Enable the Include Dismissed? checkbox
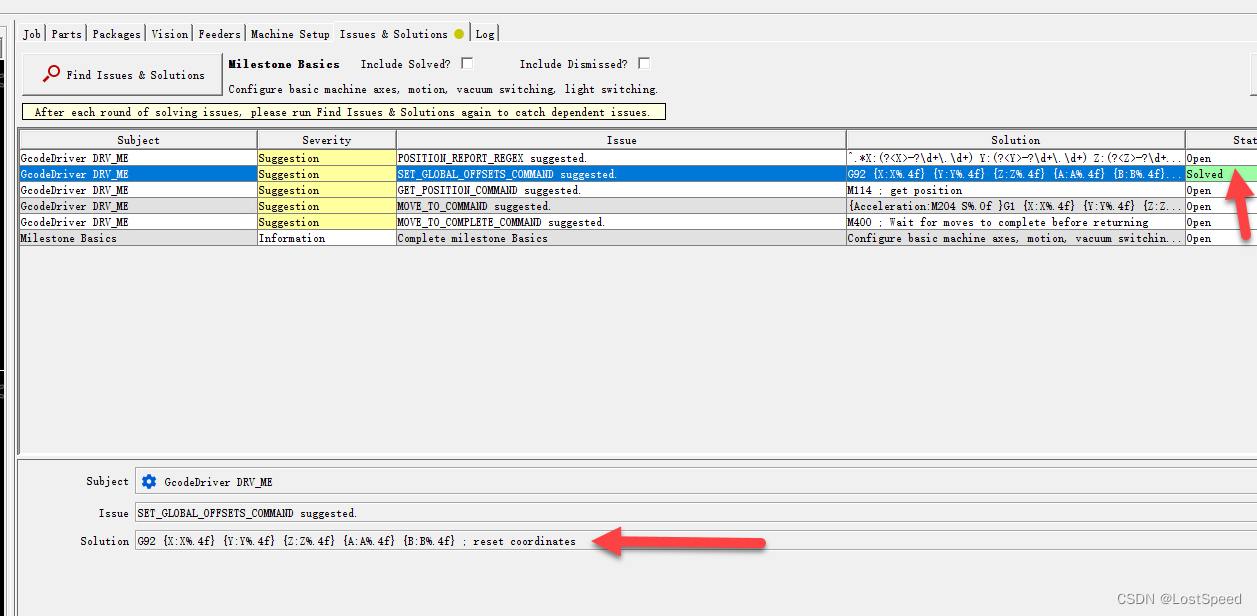1257x616 pixels. [x=643, y=62]
